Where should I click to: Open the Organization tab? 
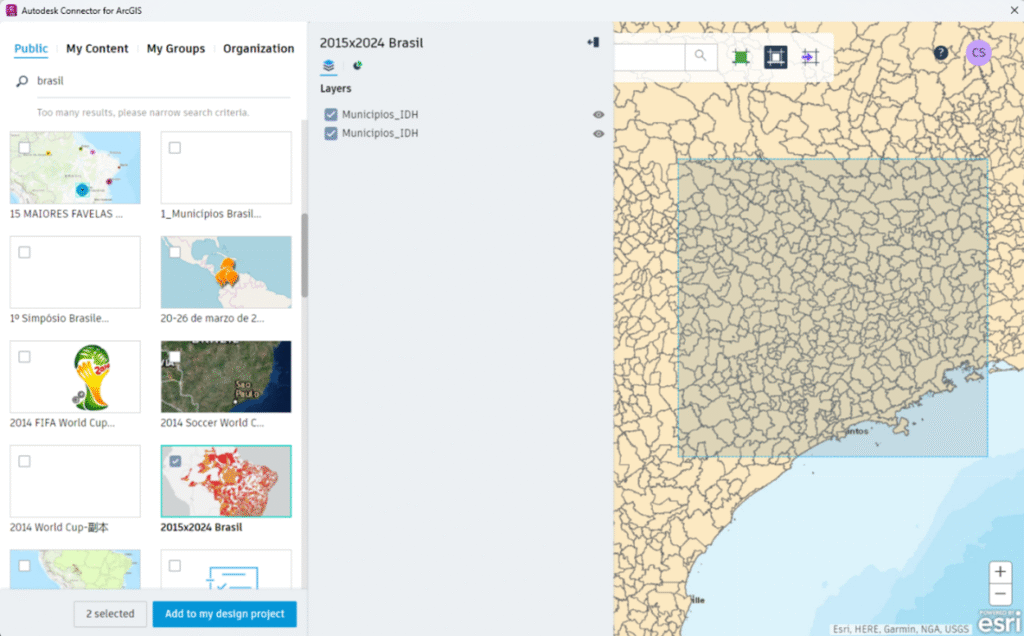coord(259,48)
